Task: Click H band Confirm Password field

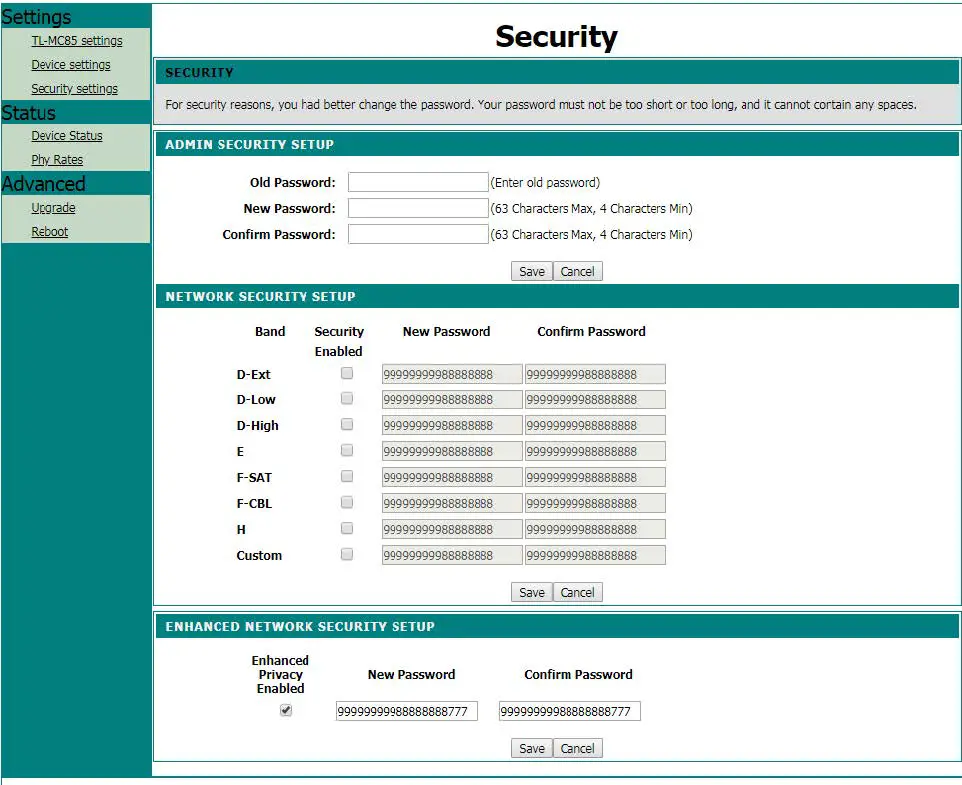Action: (595, 529)
